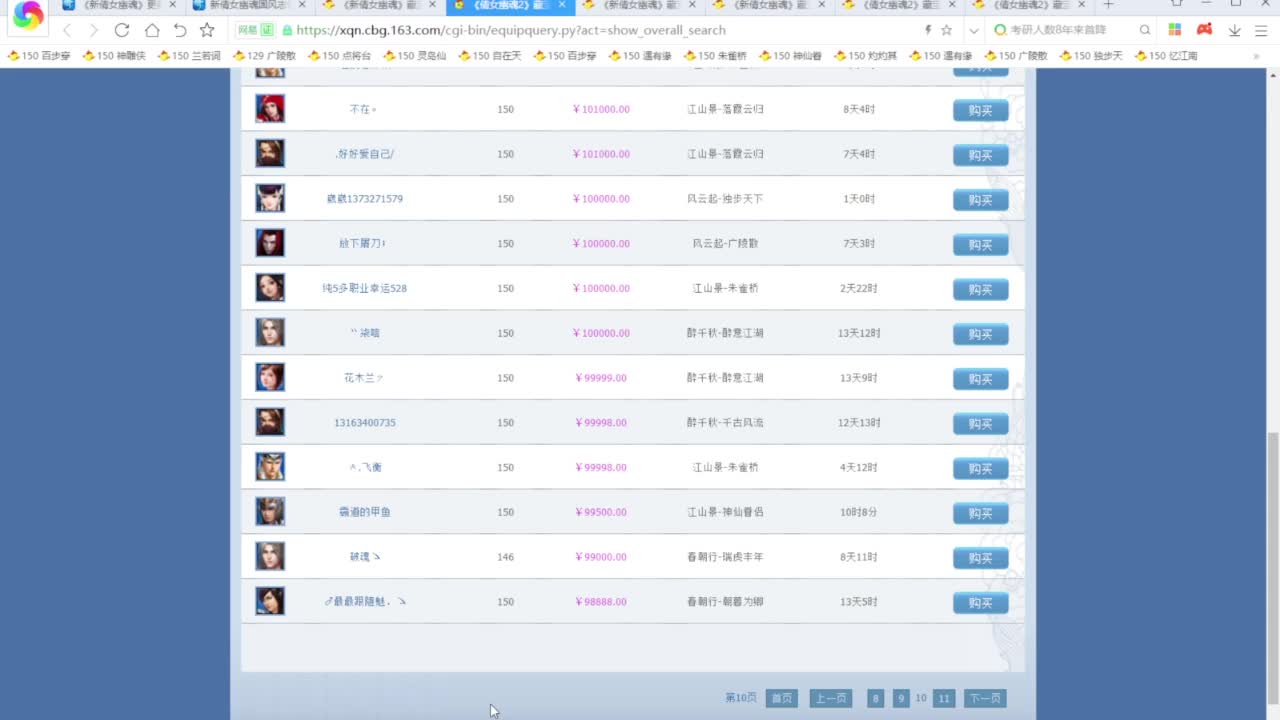Click 购买 button for 花木兰 listing
Viewport: 1280px width, 720px height.
click(x=980, y=379)
